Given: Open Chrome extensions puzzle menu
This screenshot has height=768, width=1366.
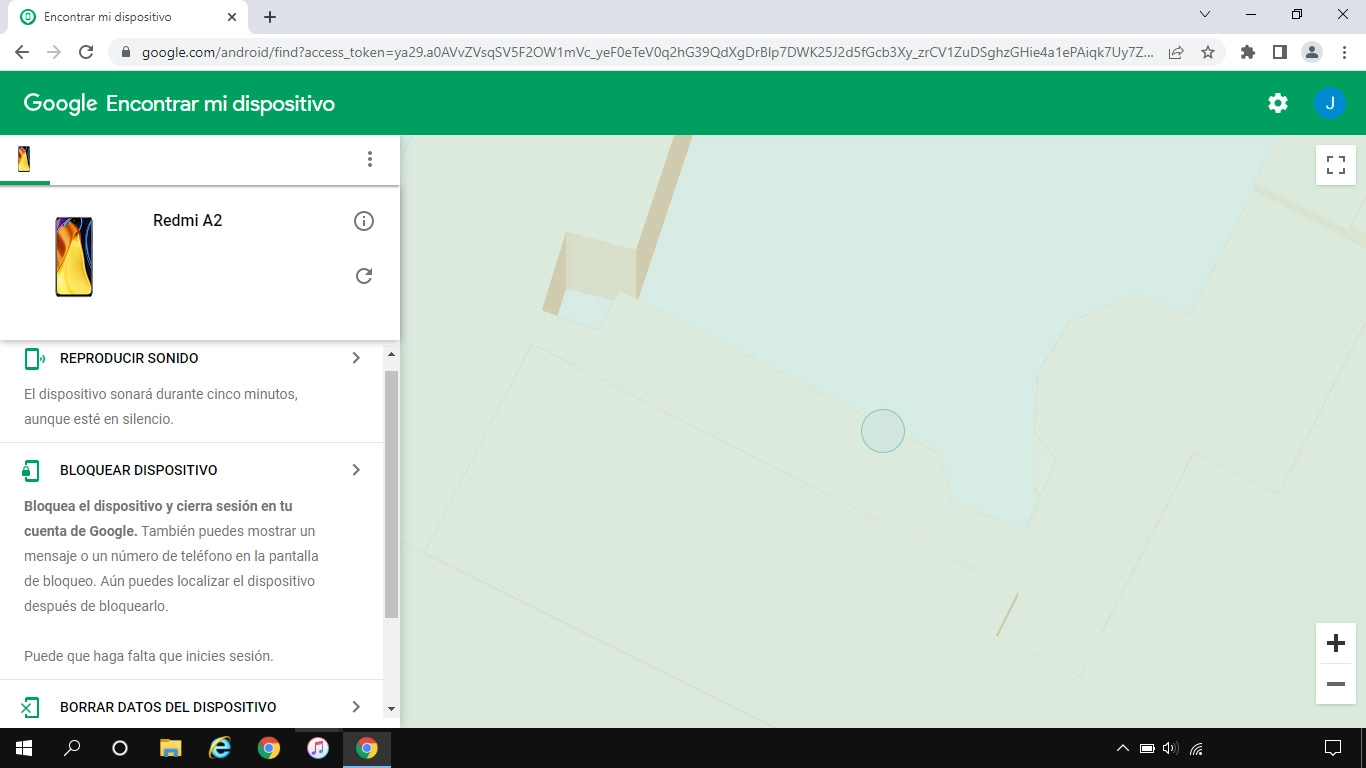Looking at the screenshot, I should 1247,51.
